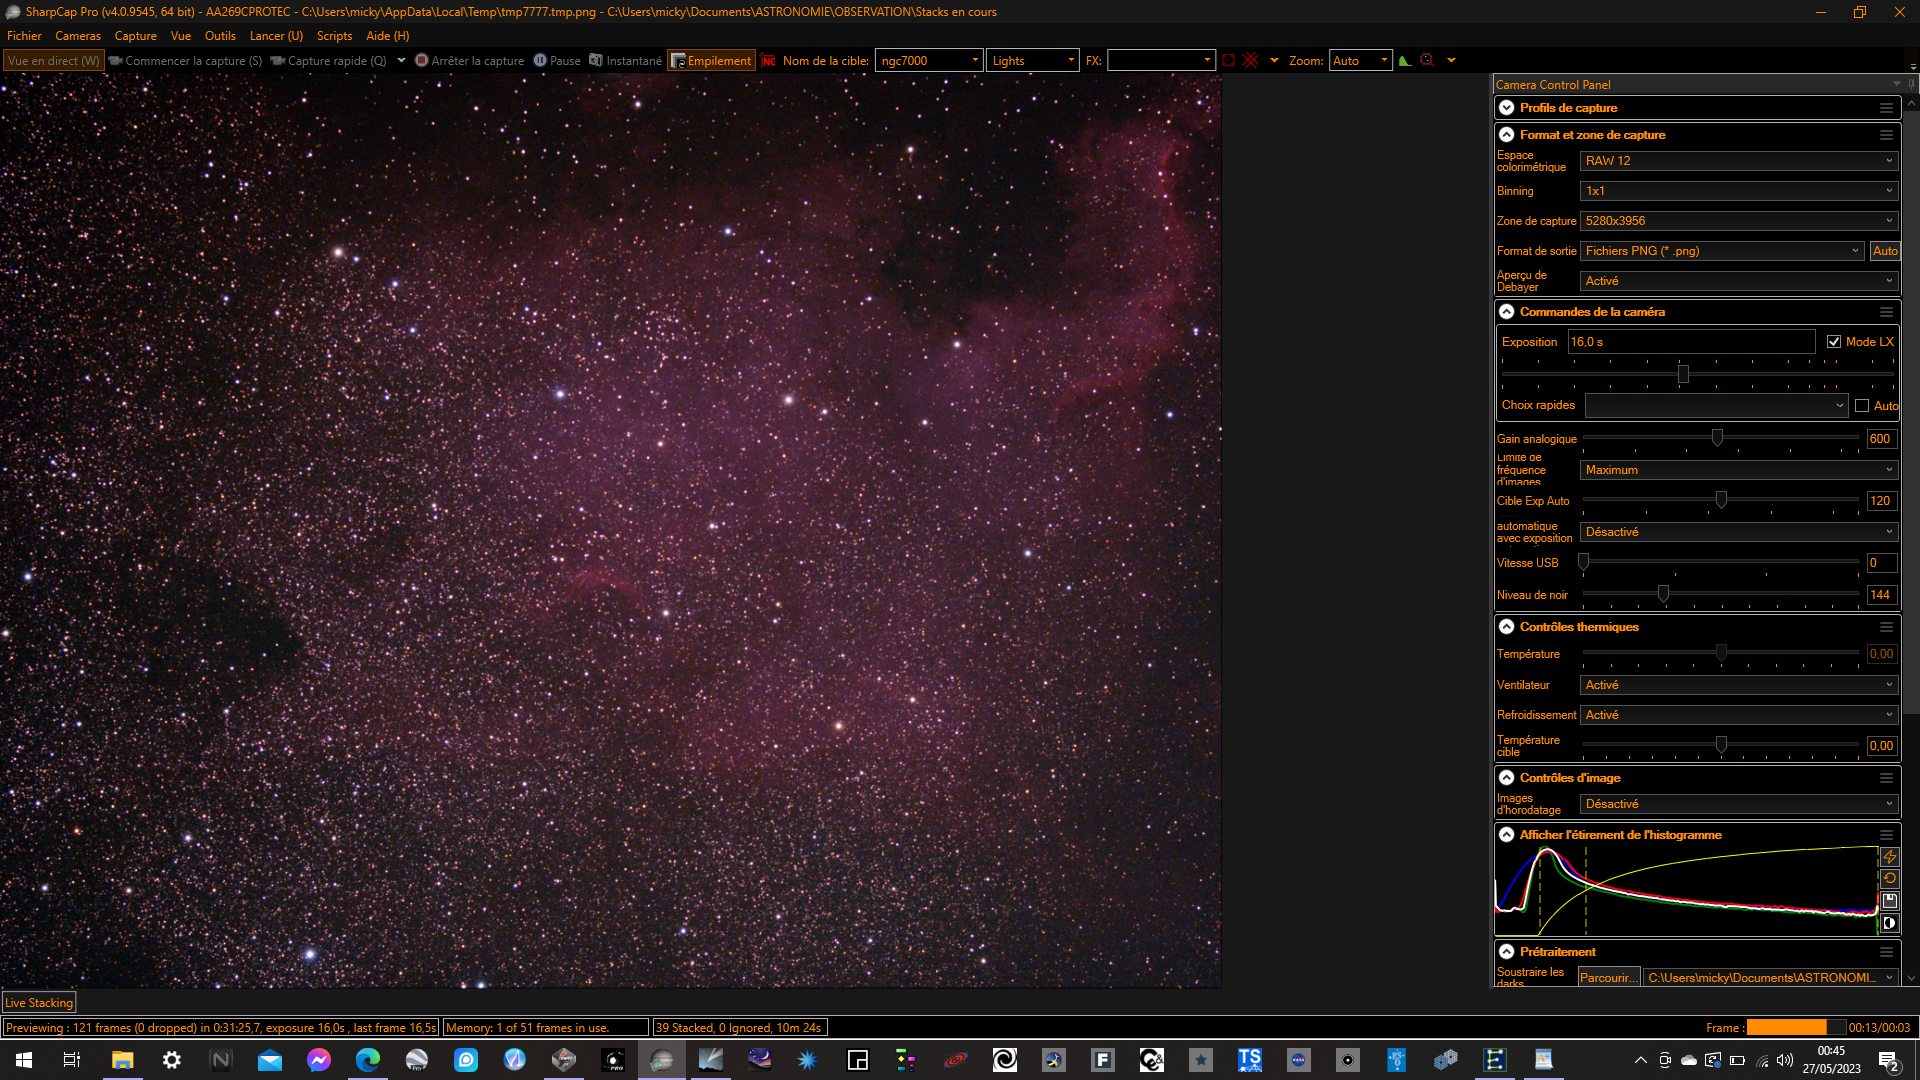Click the Gain analogique value field 600
Image resolution: width=1920 pixels, height=1080 pixels.
click(1882, 439)
